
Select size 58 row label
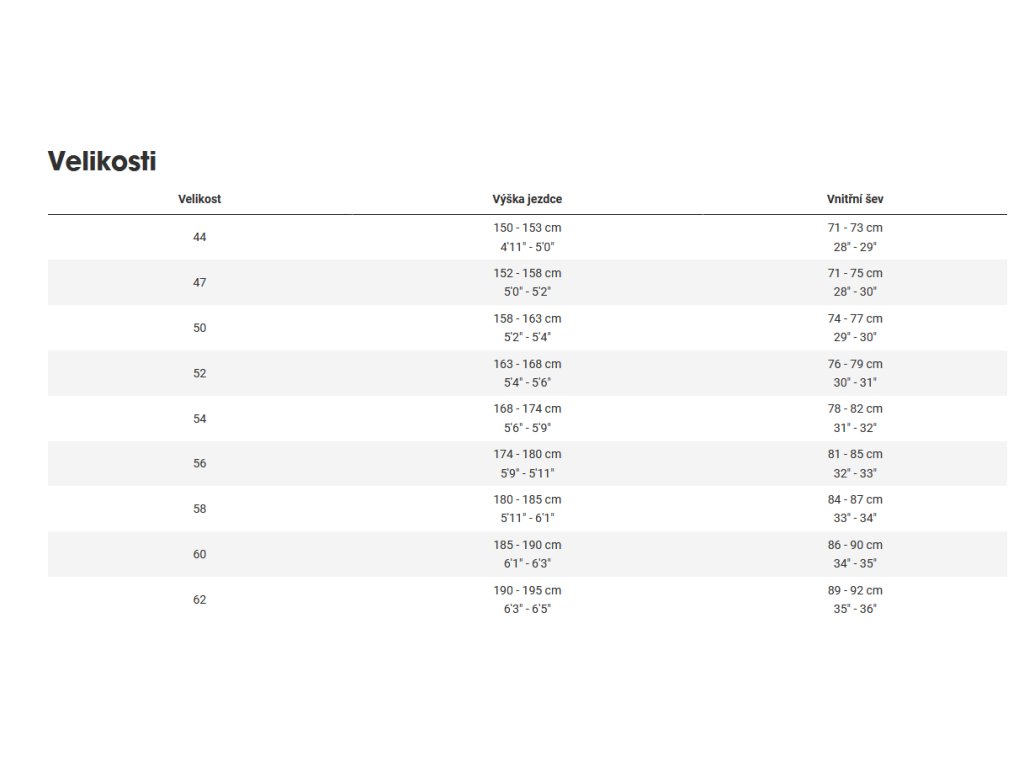click(199, 509)
